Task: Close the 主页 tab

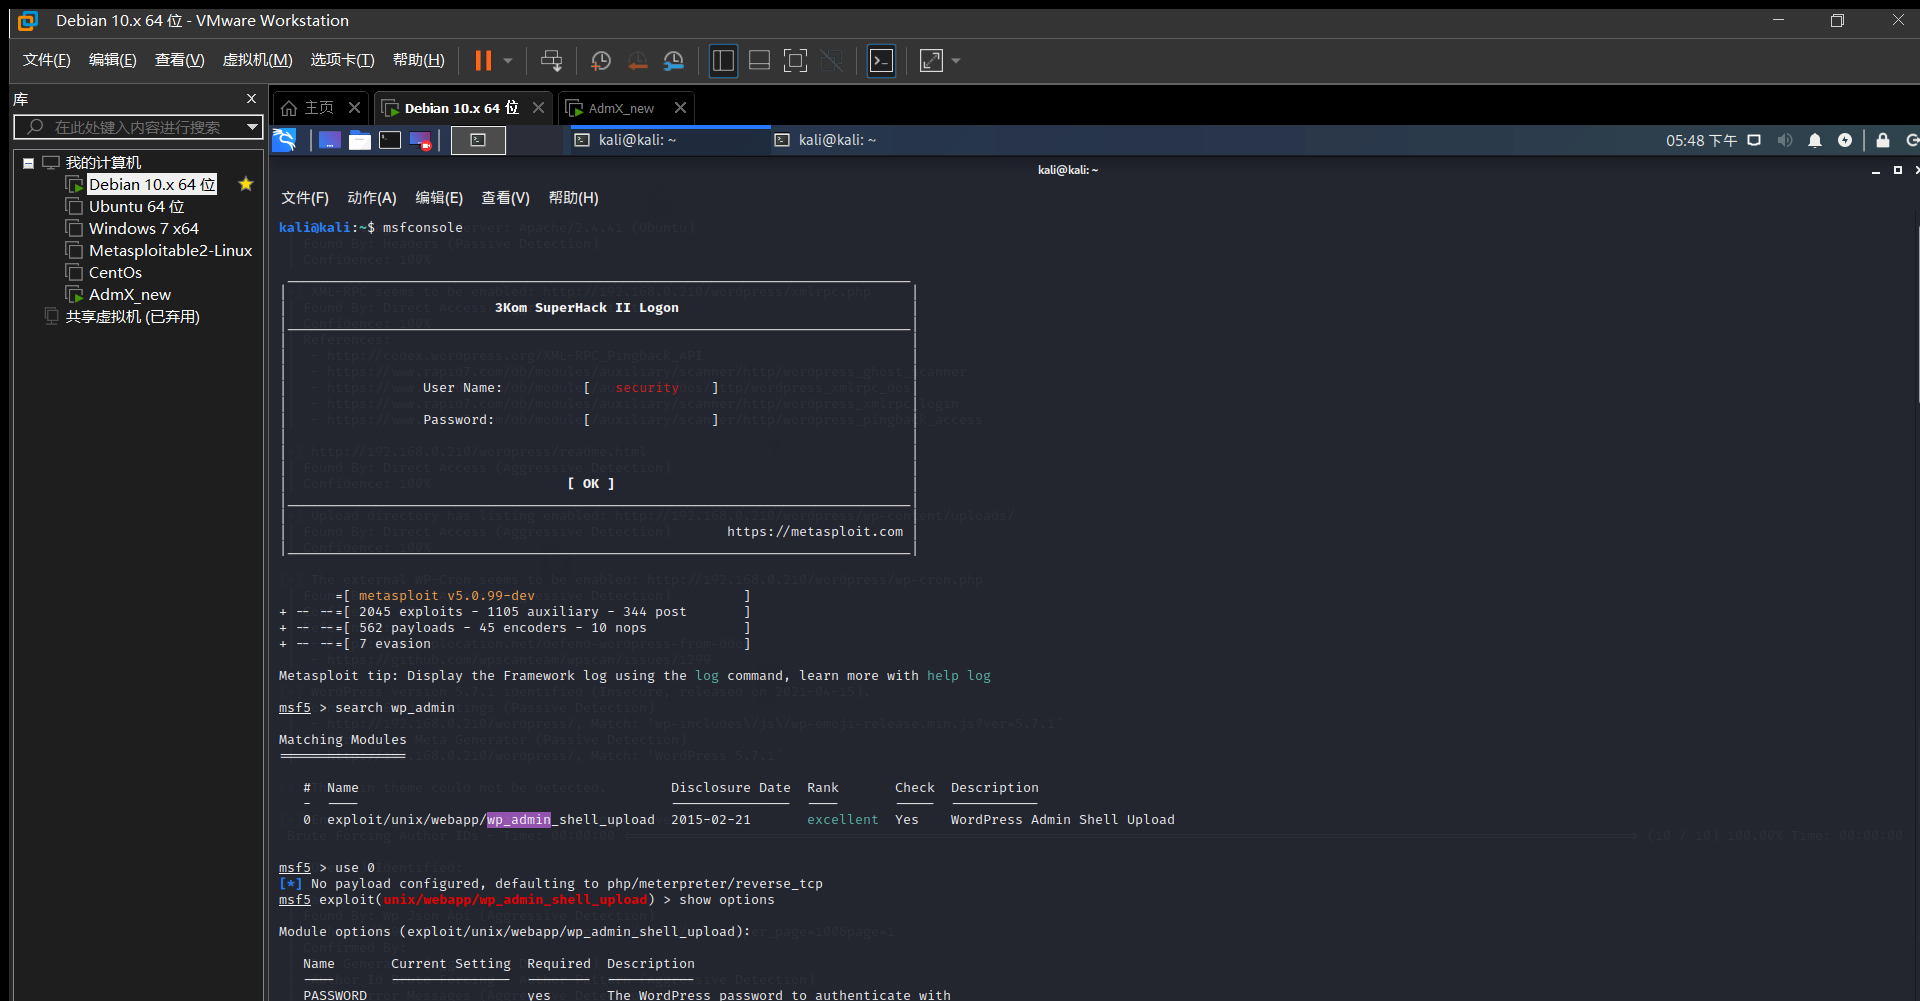Action: pyautogui.click(x=354, y=107)
